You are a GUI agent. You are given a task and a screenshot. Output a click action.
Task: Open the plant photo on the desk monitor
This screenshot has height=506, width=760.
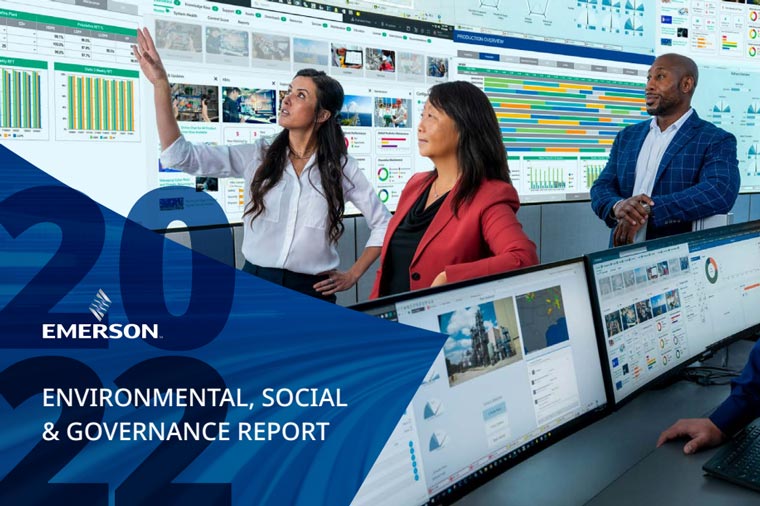[x=478, y=341]
